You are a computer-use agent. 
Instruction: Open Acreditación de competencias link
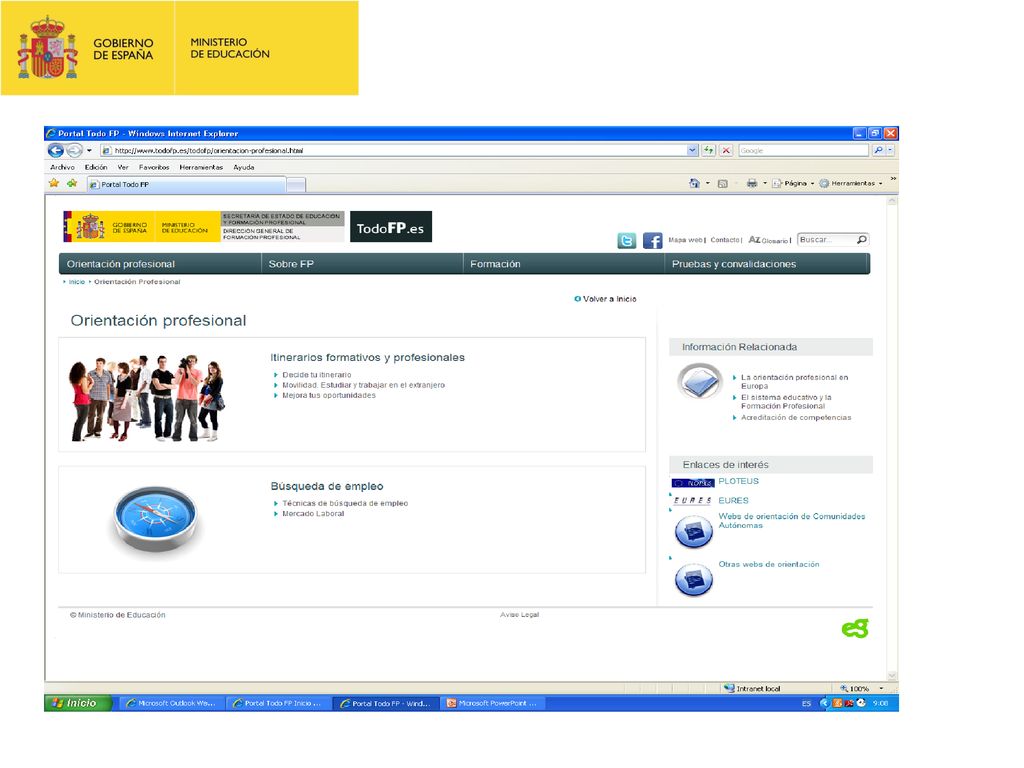coord(796,417)
